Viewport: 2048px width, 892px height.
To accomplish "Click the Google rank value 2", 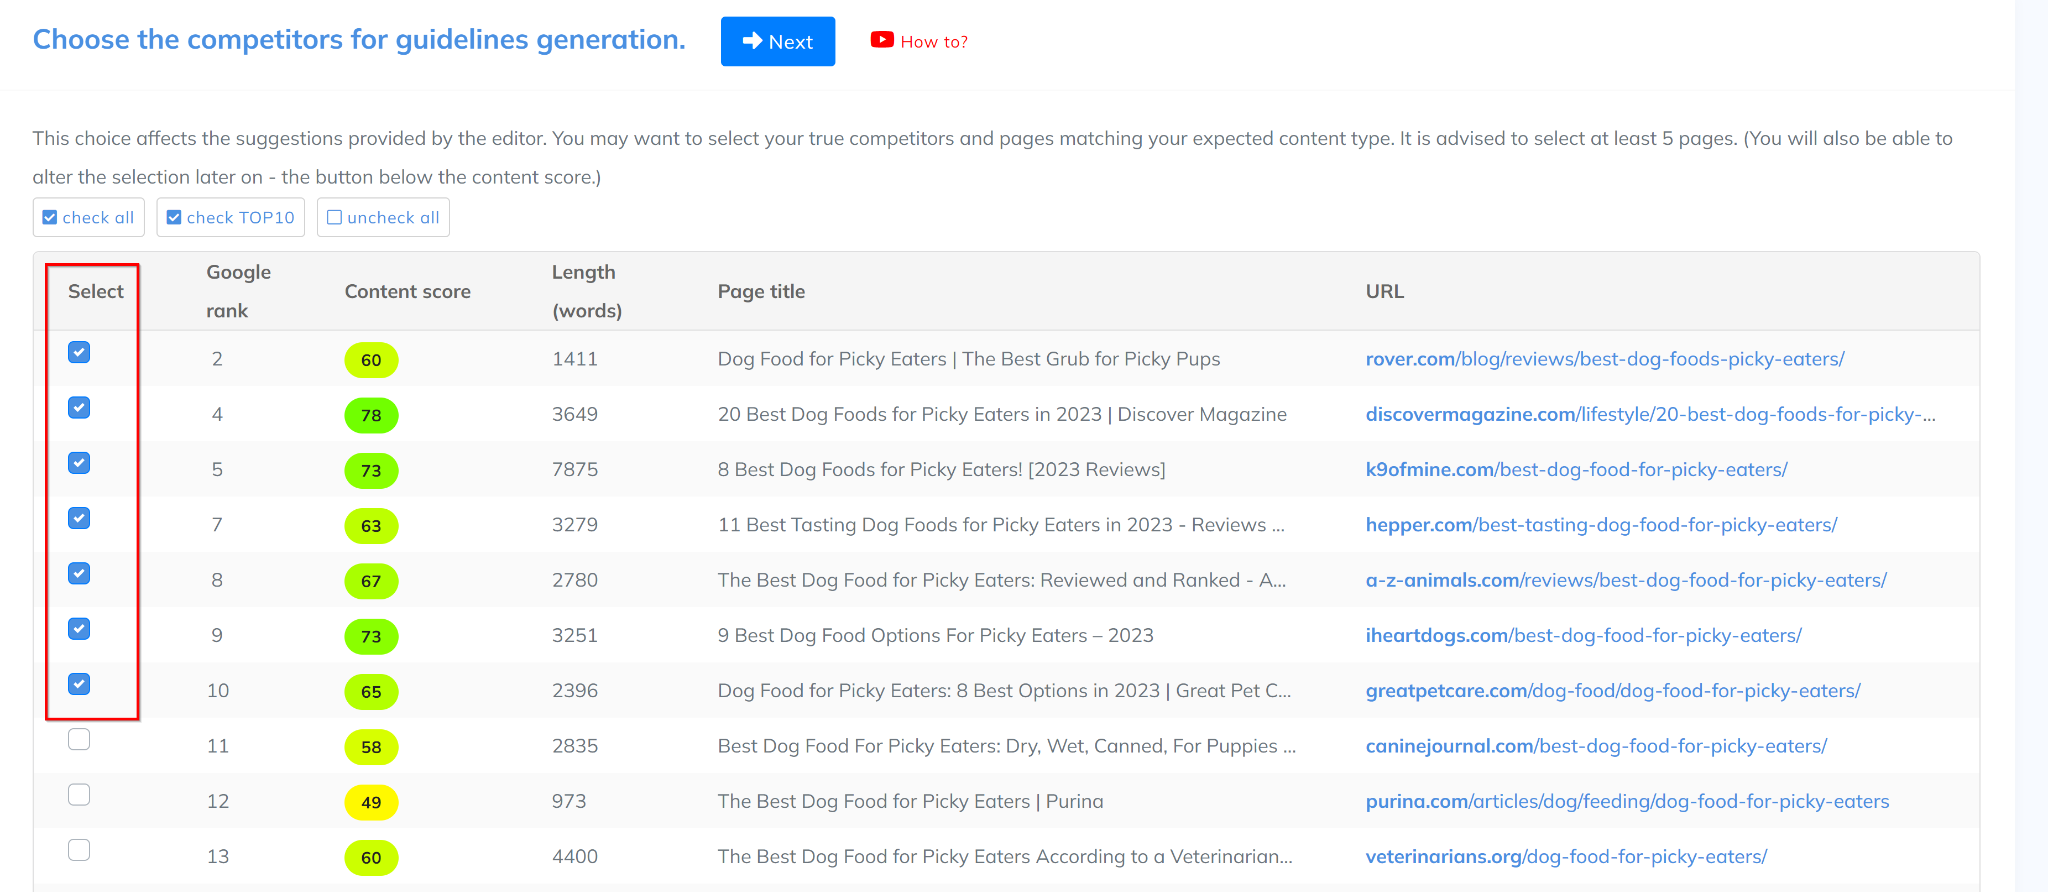I will coord(217,359).
